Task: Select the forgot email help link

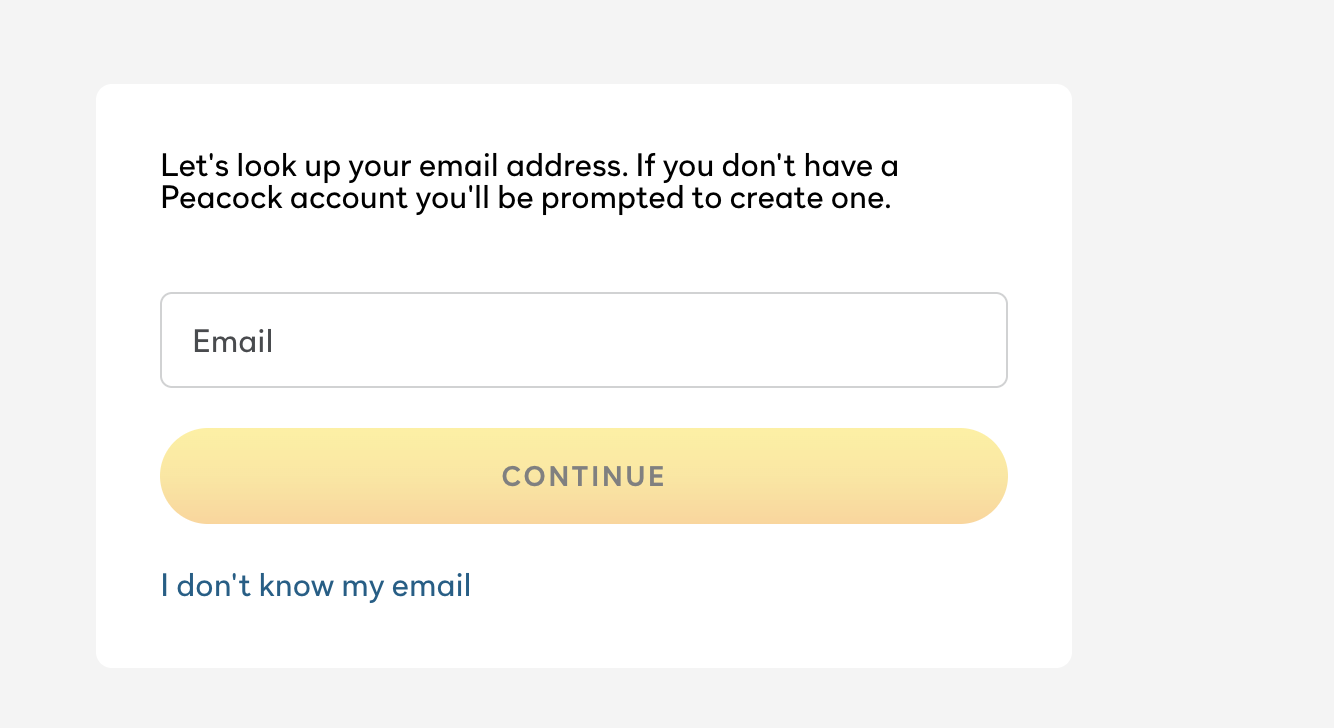Action: coord(315,585)
